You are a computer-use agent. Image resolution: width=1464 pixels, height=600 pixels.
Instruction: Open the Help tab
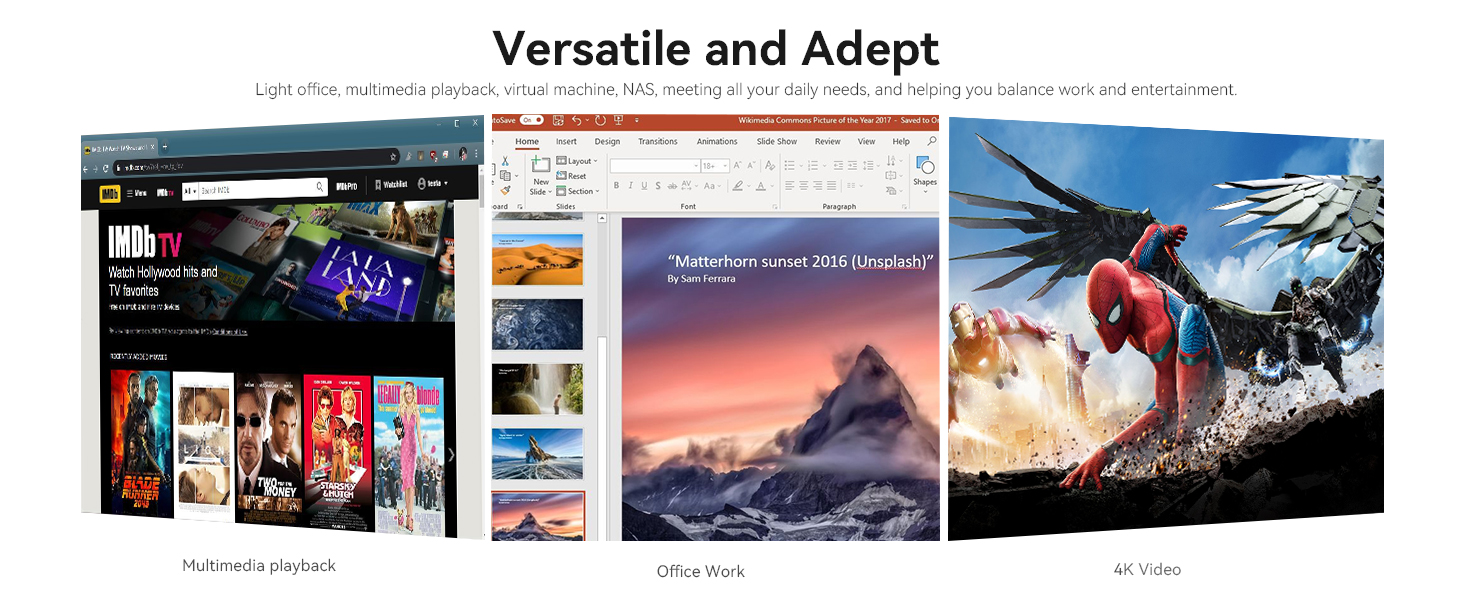point(901,142)
